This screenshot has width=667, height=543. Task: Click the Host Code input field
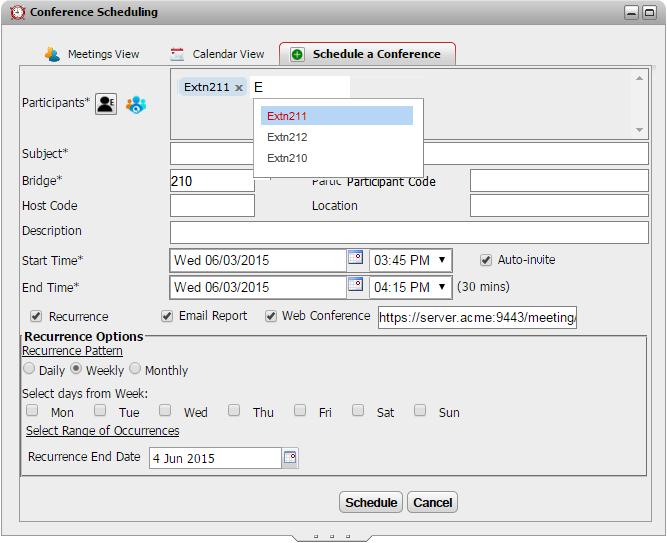pos(212,206)
